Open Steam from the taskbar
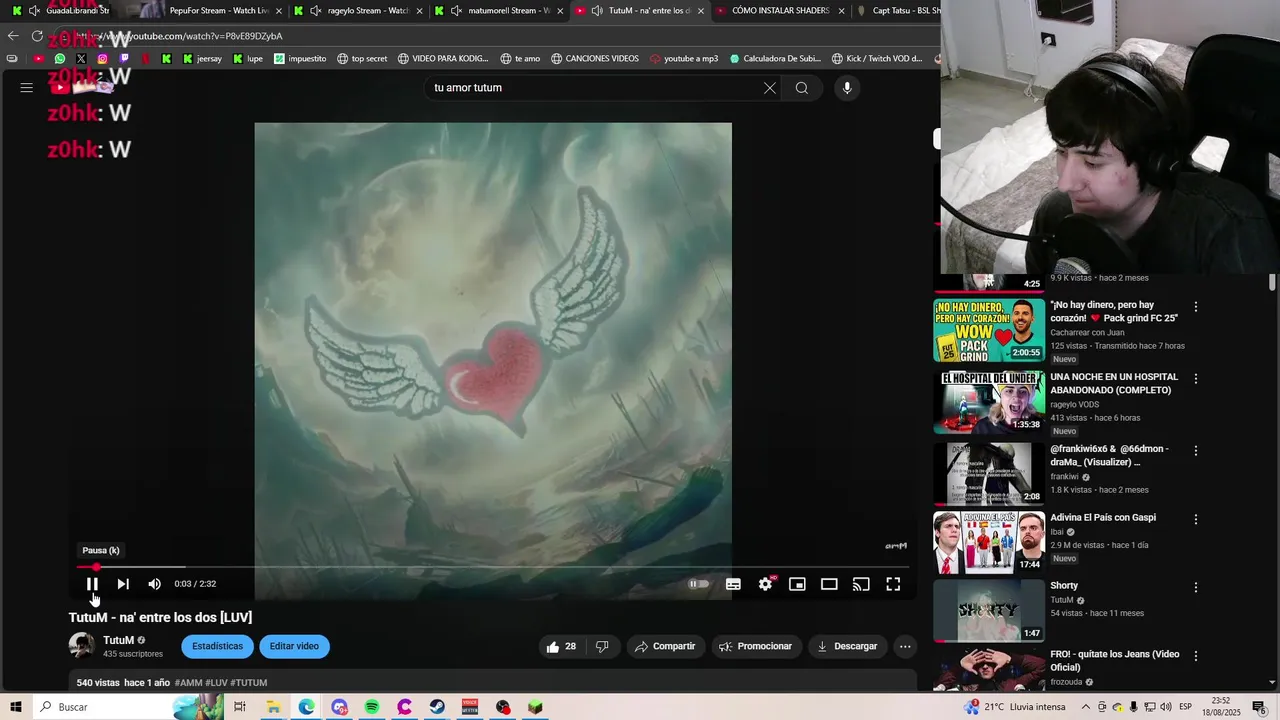Viewport: 1280px width, 720px height. tap(437, 707)
